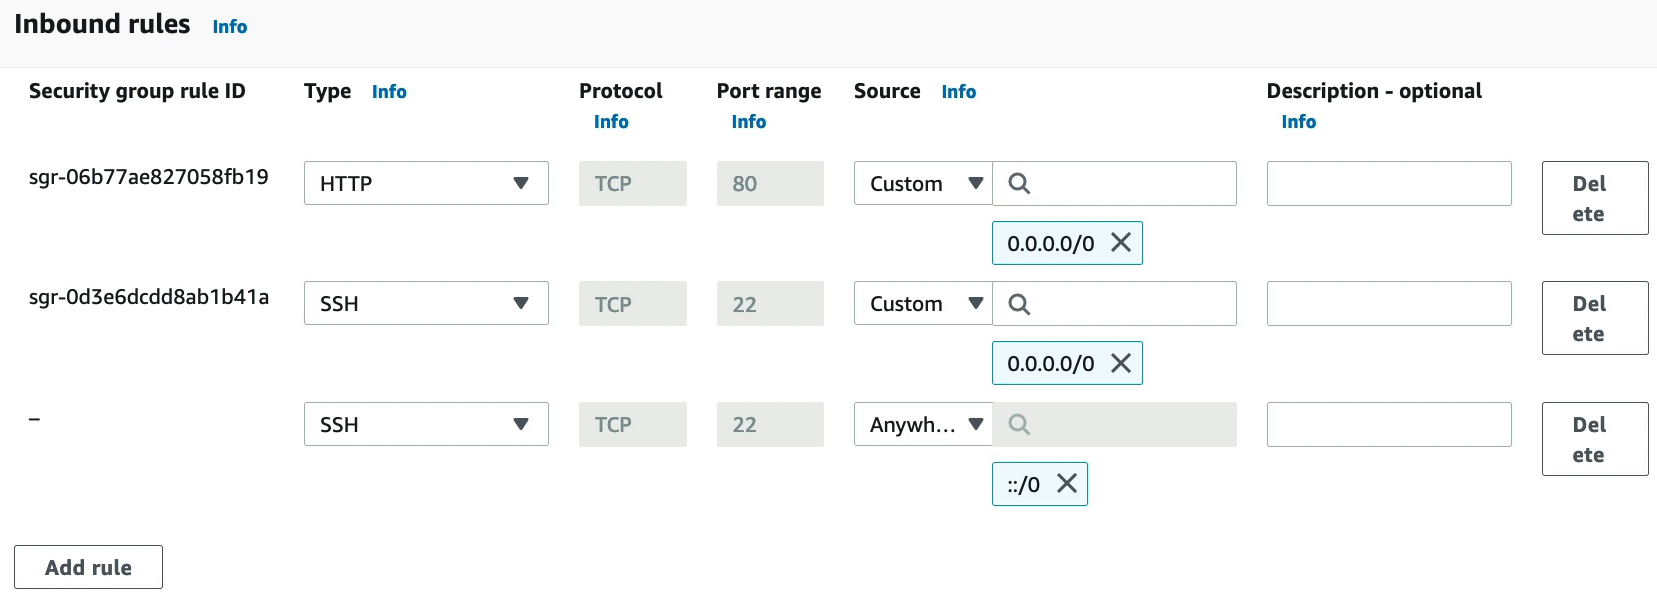Open type dropdown for rule sgr-0d3e6dcdd8ab1b41a
1657x598 pixels.
click(x=426, y=304)
